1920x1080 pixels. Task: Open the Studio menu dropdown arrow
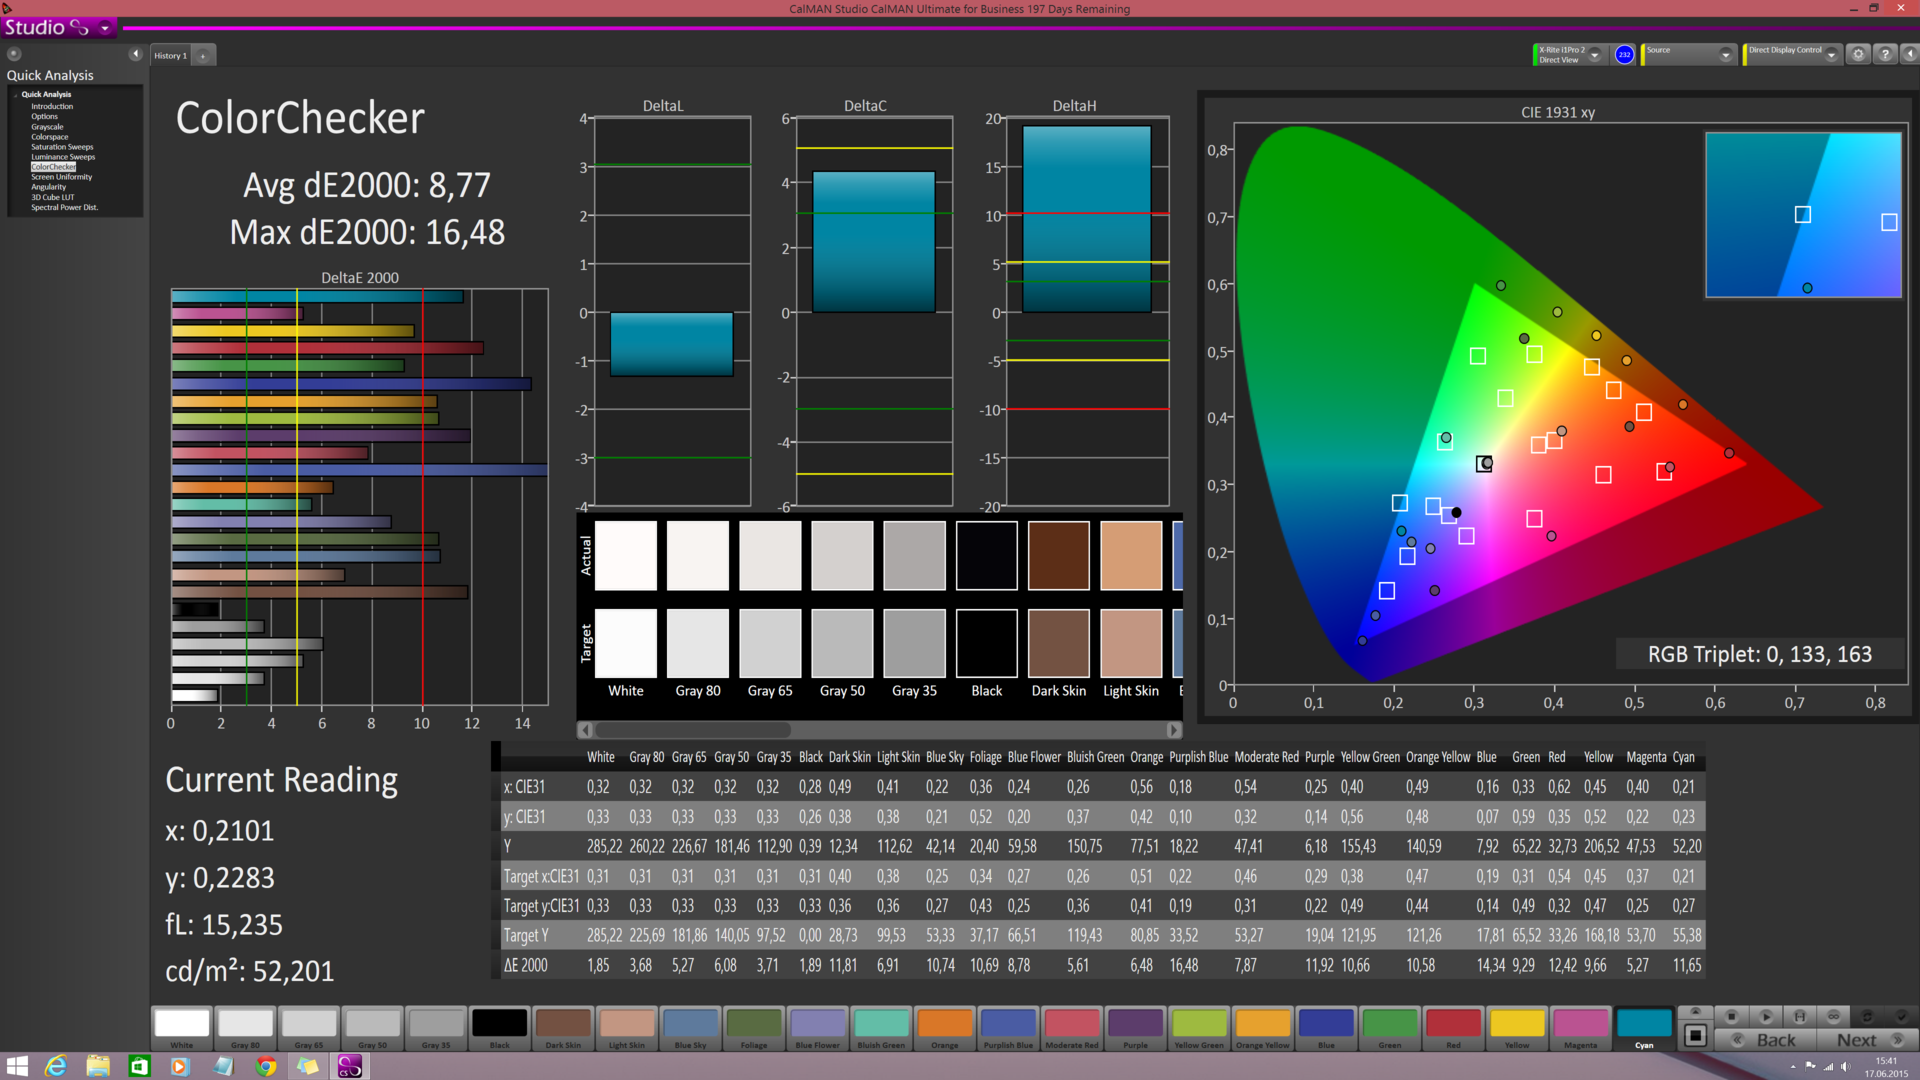(x=105, y=28)
